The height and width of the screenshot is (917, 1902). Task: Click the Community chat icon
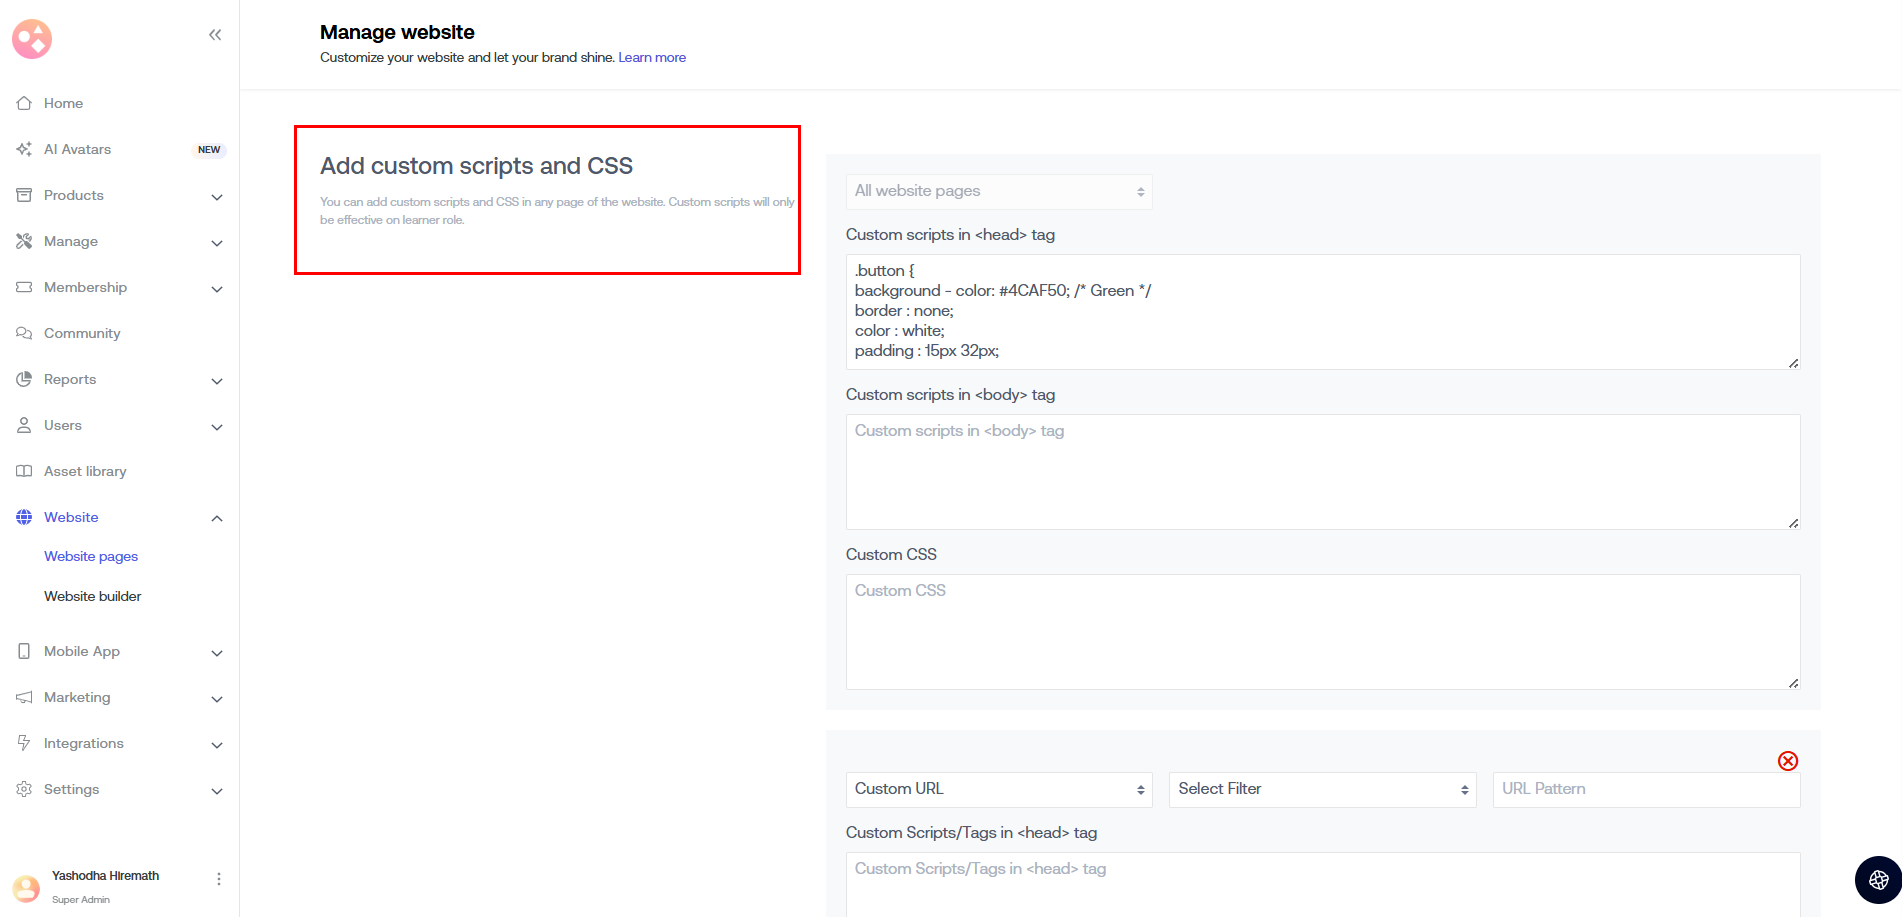click(24, 333)
